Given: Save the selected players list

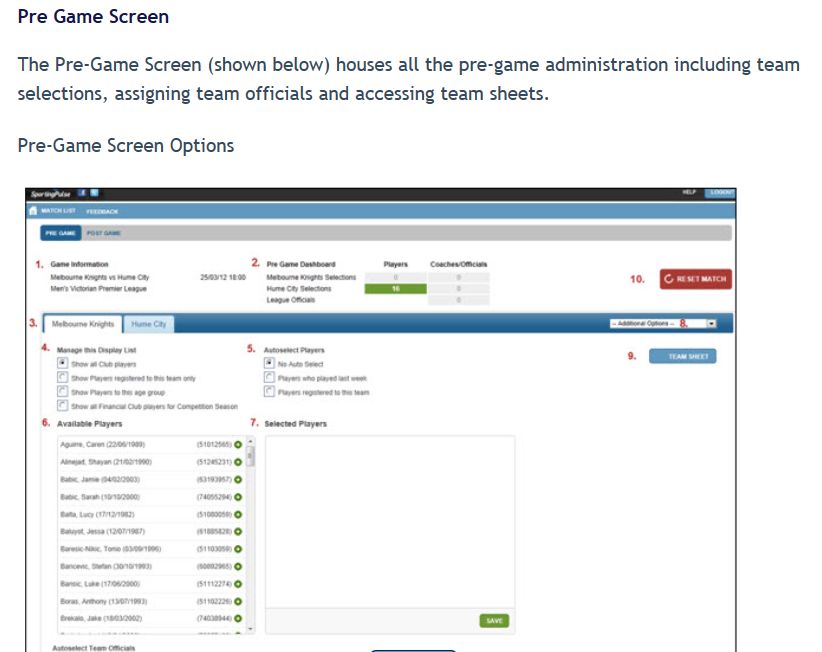Looking at the screenshot, I should [494, 620].
